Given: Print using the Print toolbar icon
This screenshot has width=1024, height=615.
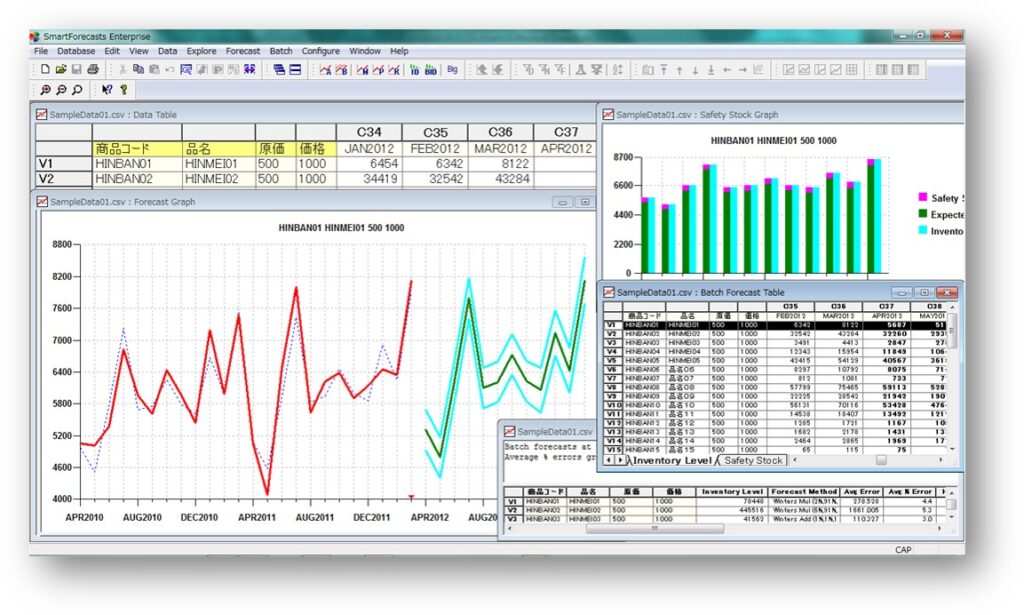Looking at the screenshot, I should 92,69.
